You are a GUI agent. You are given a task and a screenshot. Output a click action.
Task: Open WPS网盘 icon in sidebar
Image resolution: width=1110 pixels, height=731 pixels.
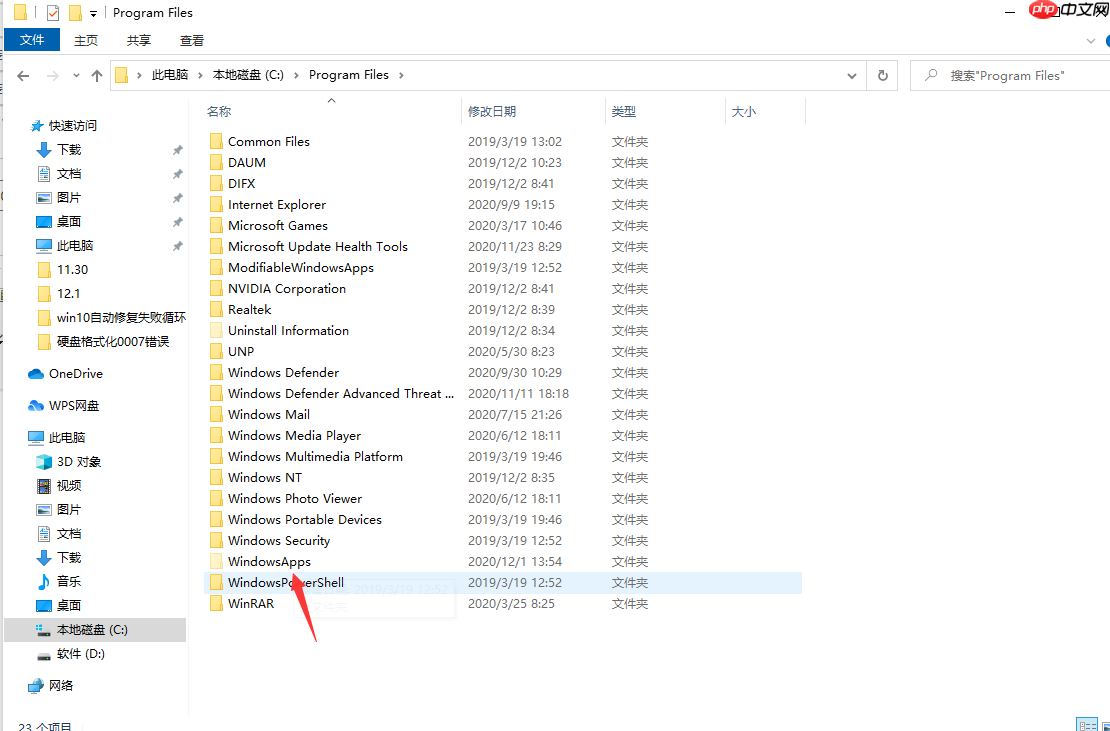coord(35,405)
